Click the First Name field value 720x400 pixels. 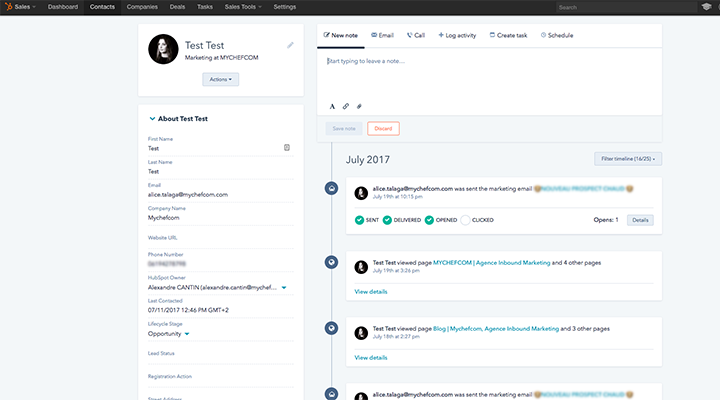(153, 148)
